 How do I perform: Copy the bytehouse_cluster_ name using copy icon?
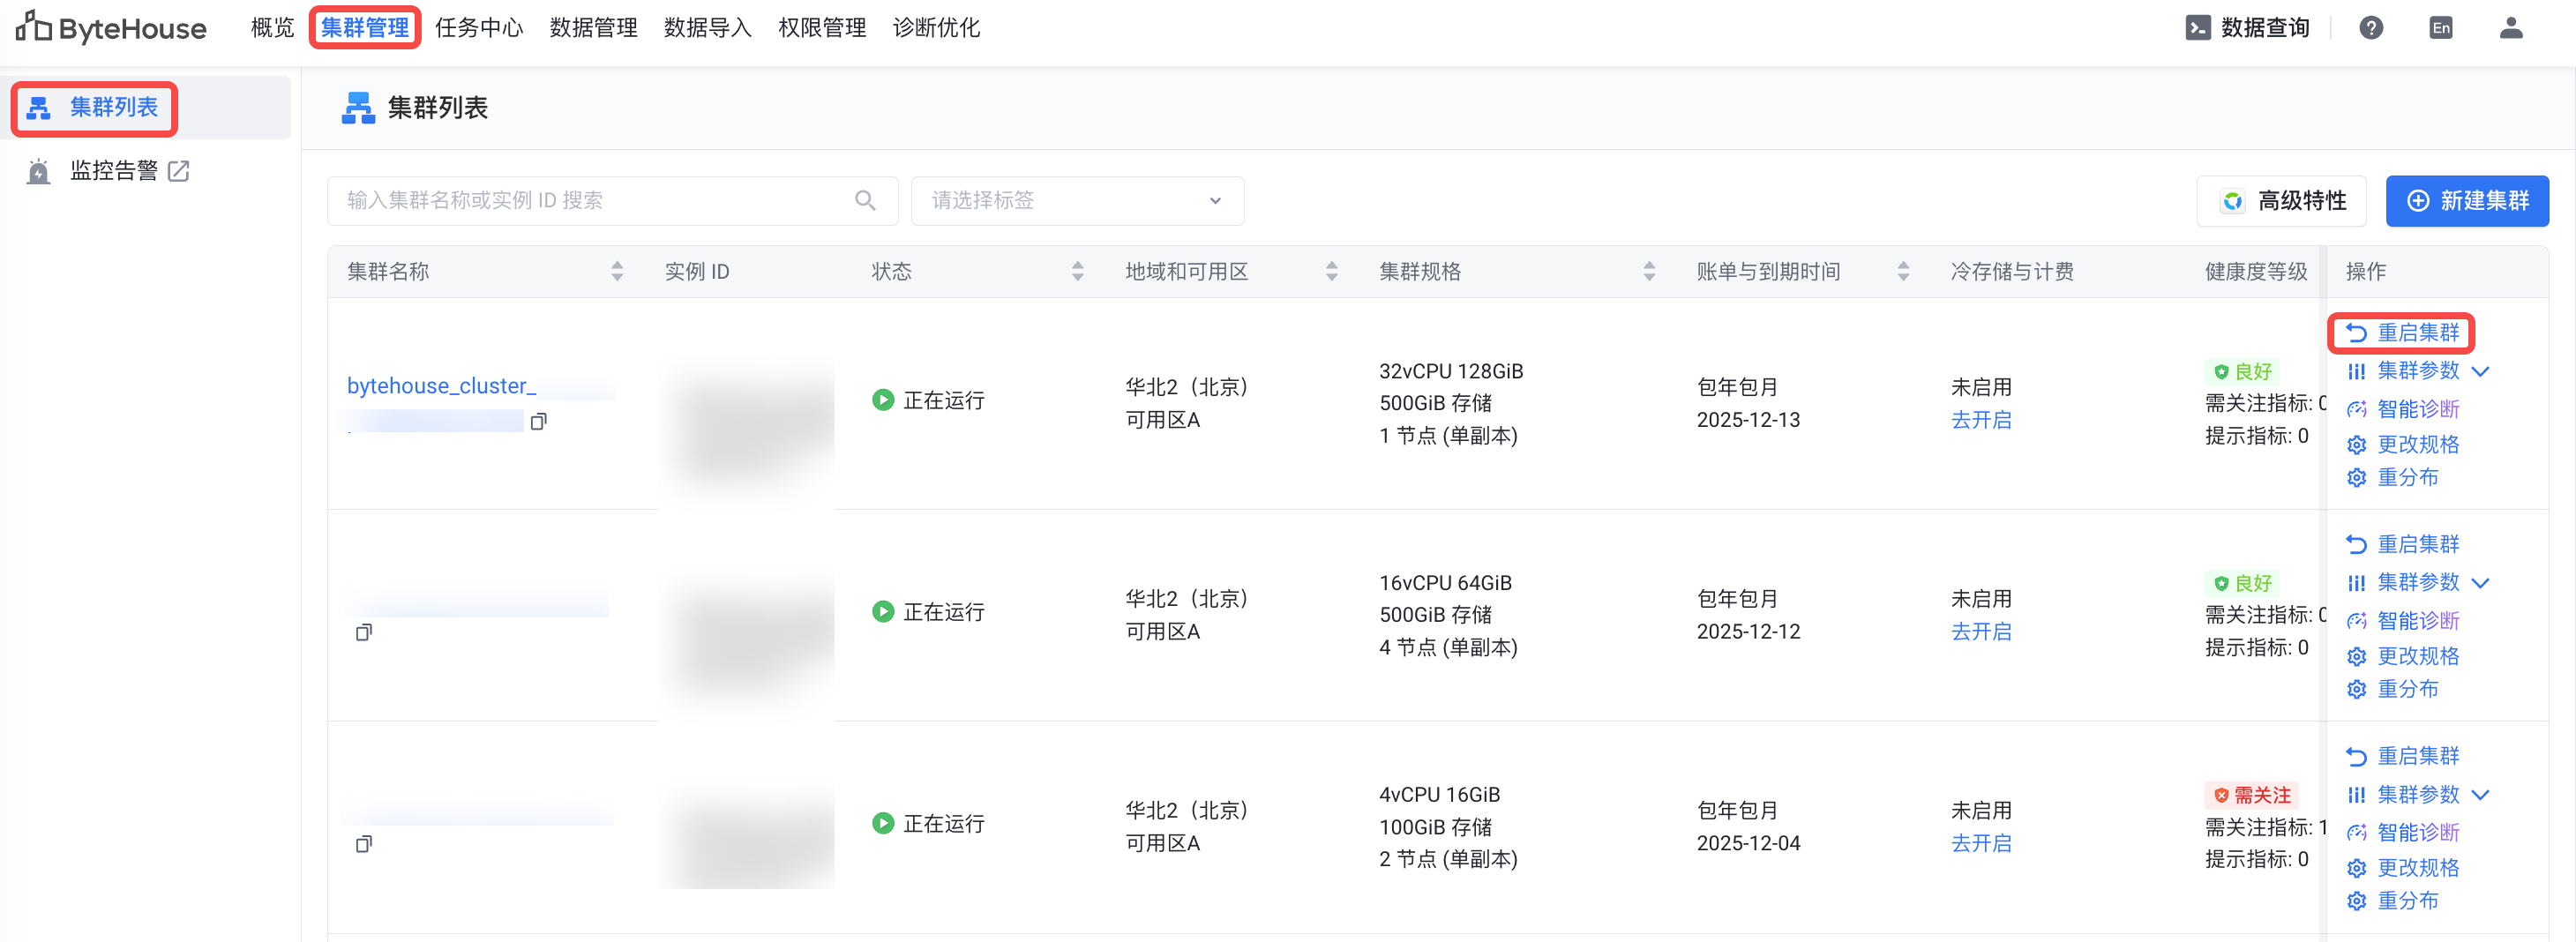539,421
